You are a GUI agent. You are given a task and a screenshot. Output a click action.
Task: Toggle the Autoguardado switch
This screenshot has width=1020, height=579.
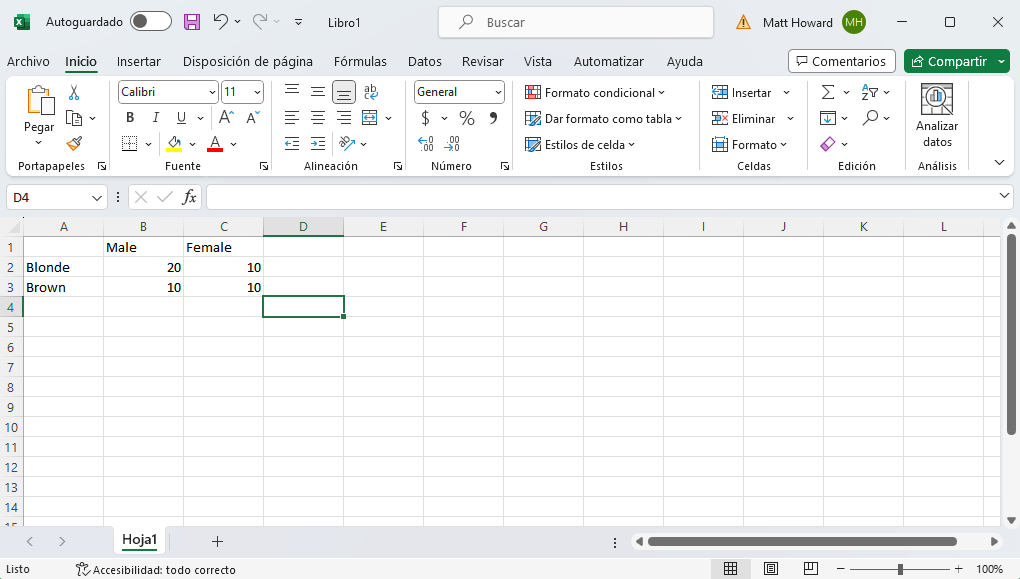[x=150, y=22]
